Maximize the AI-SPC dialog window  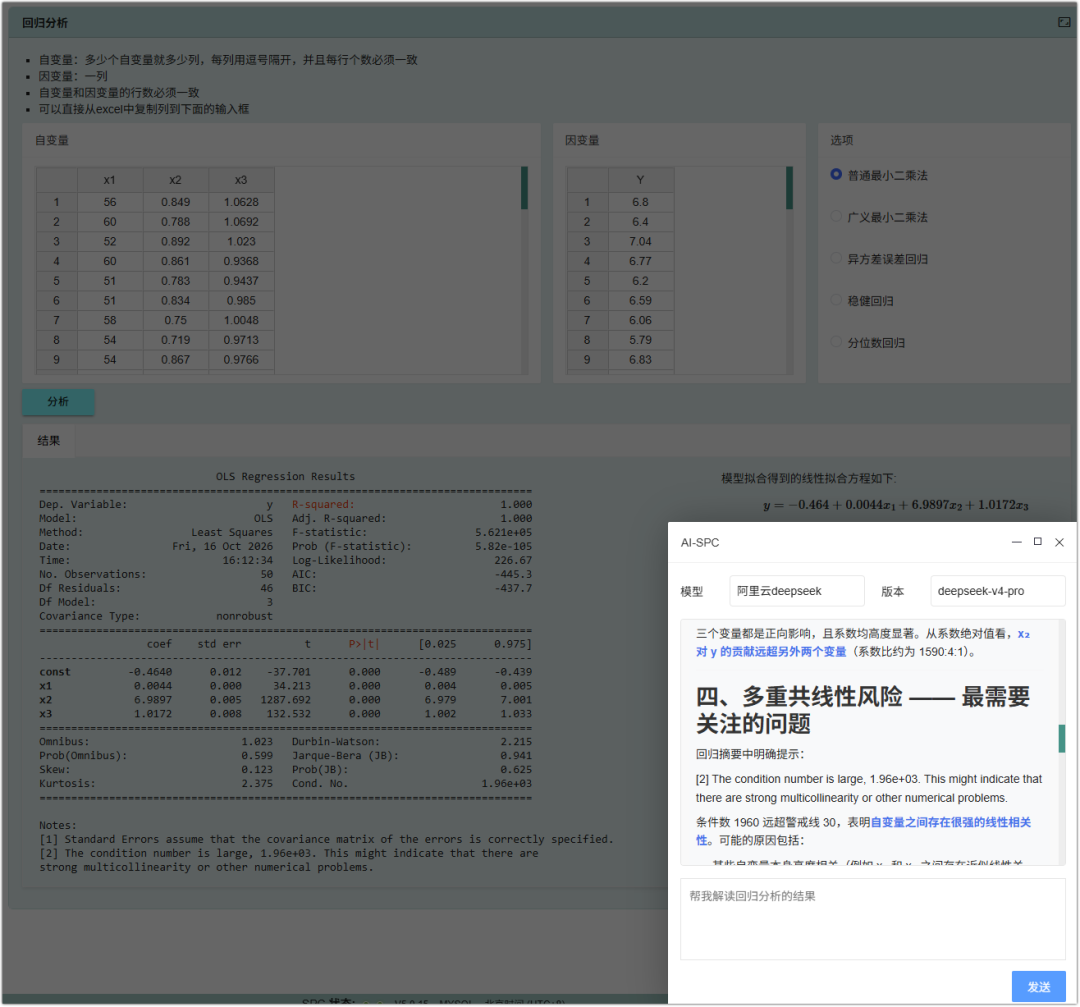click(x=1037, y=541)
